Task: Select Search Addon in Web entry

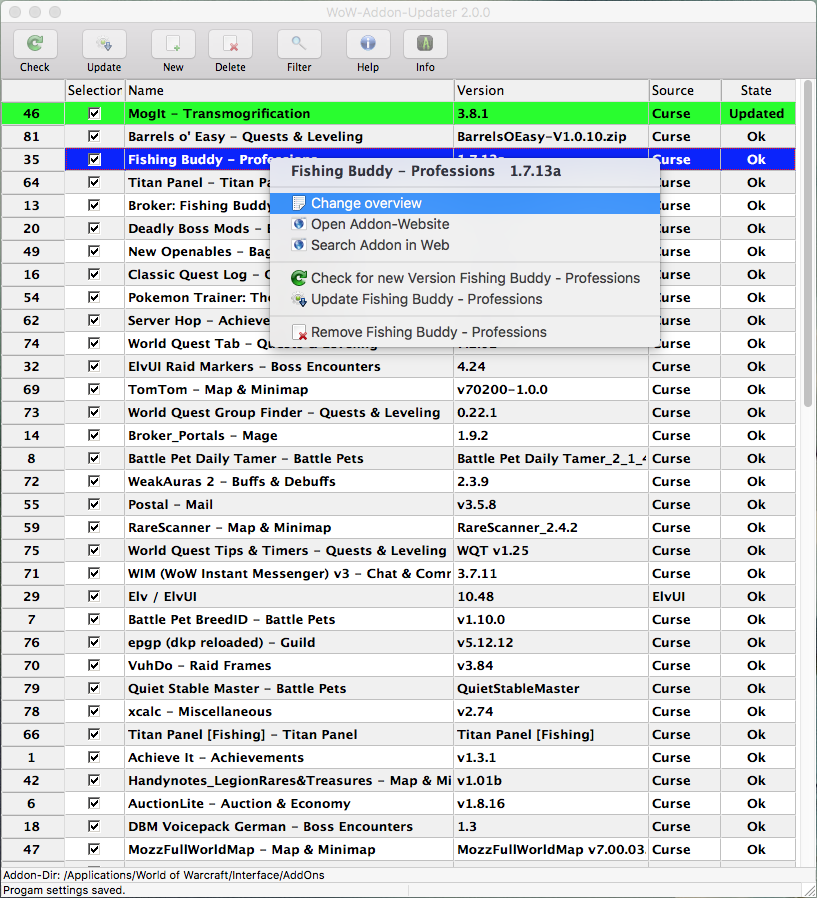Action: (465, 245)
